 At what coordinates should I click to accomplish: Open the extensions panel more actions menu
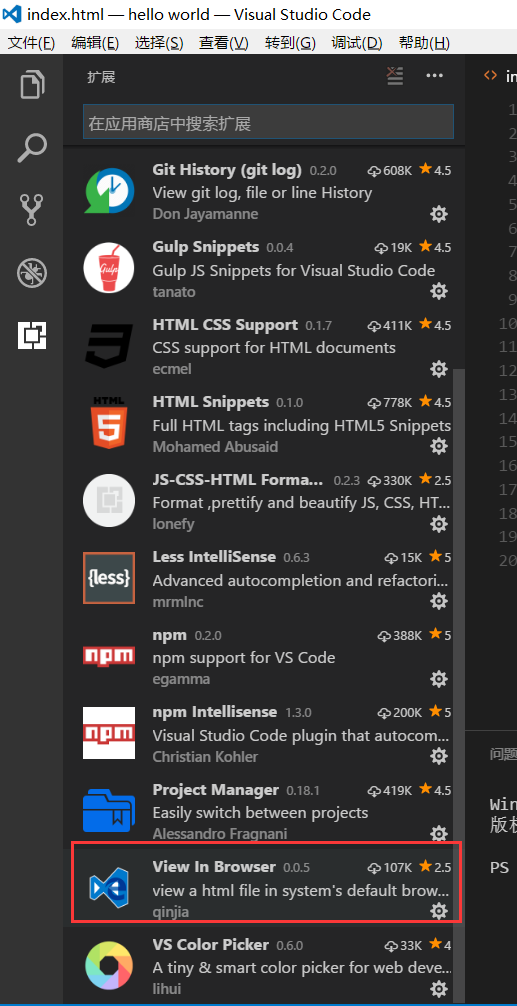coord(434,76)
